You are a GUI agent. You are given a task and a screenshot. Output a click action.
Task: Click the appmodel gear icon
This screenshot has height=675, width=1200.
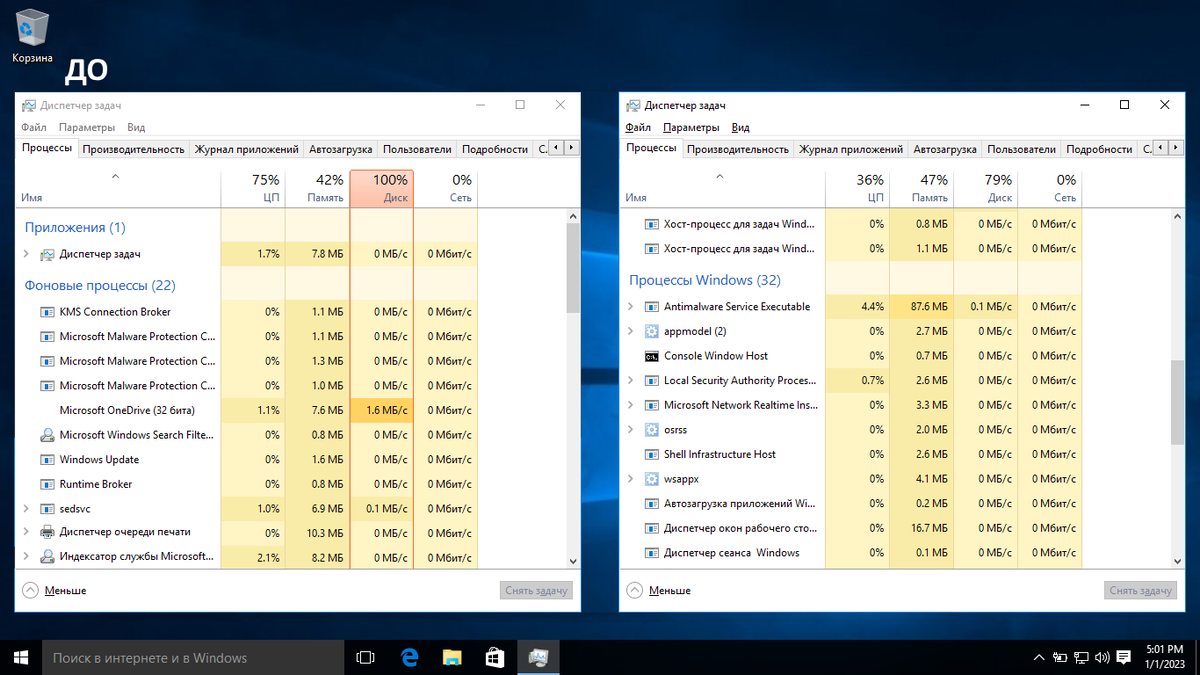point(652,331)
